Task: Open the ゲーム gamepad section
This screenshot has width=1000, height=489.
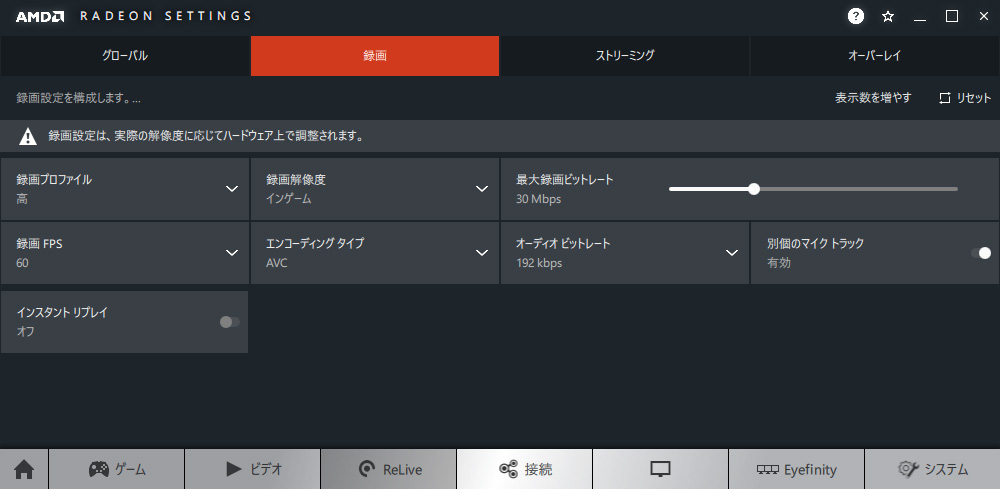Action: (x=117, y=469)
